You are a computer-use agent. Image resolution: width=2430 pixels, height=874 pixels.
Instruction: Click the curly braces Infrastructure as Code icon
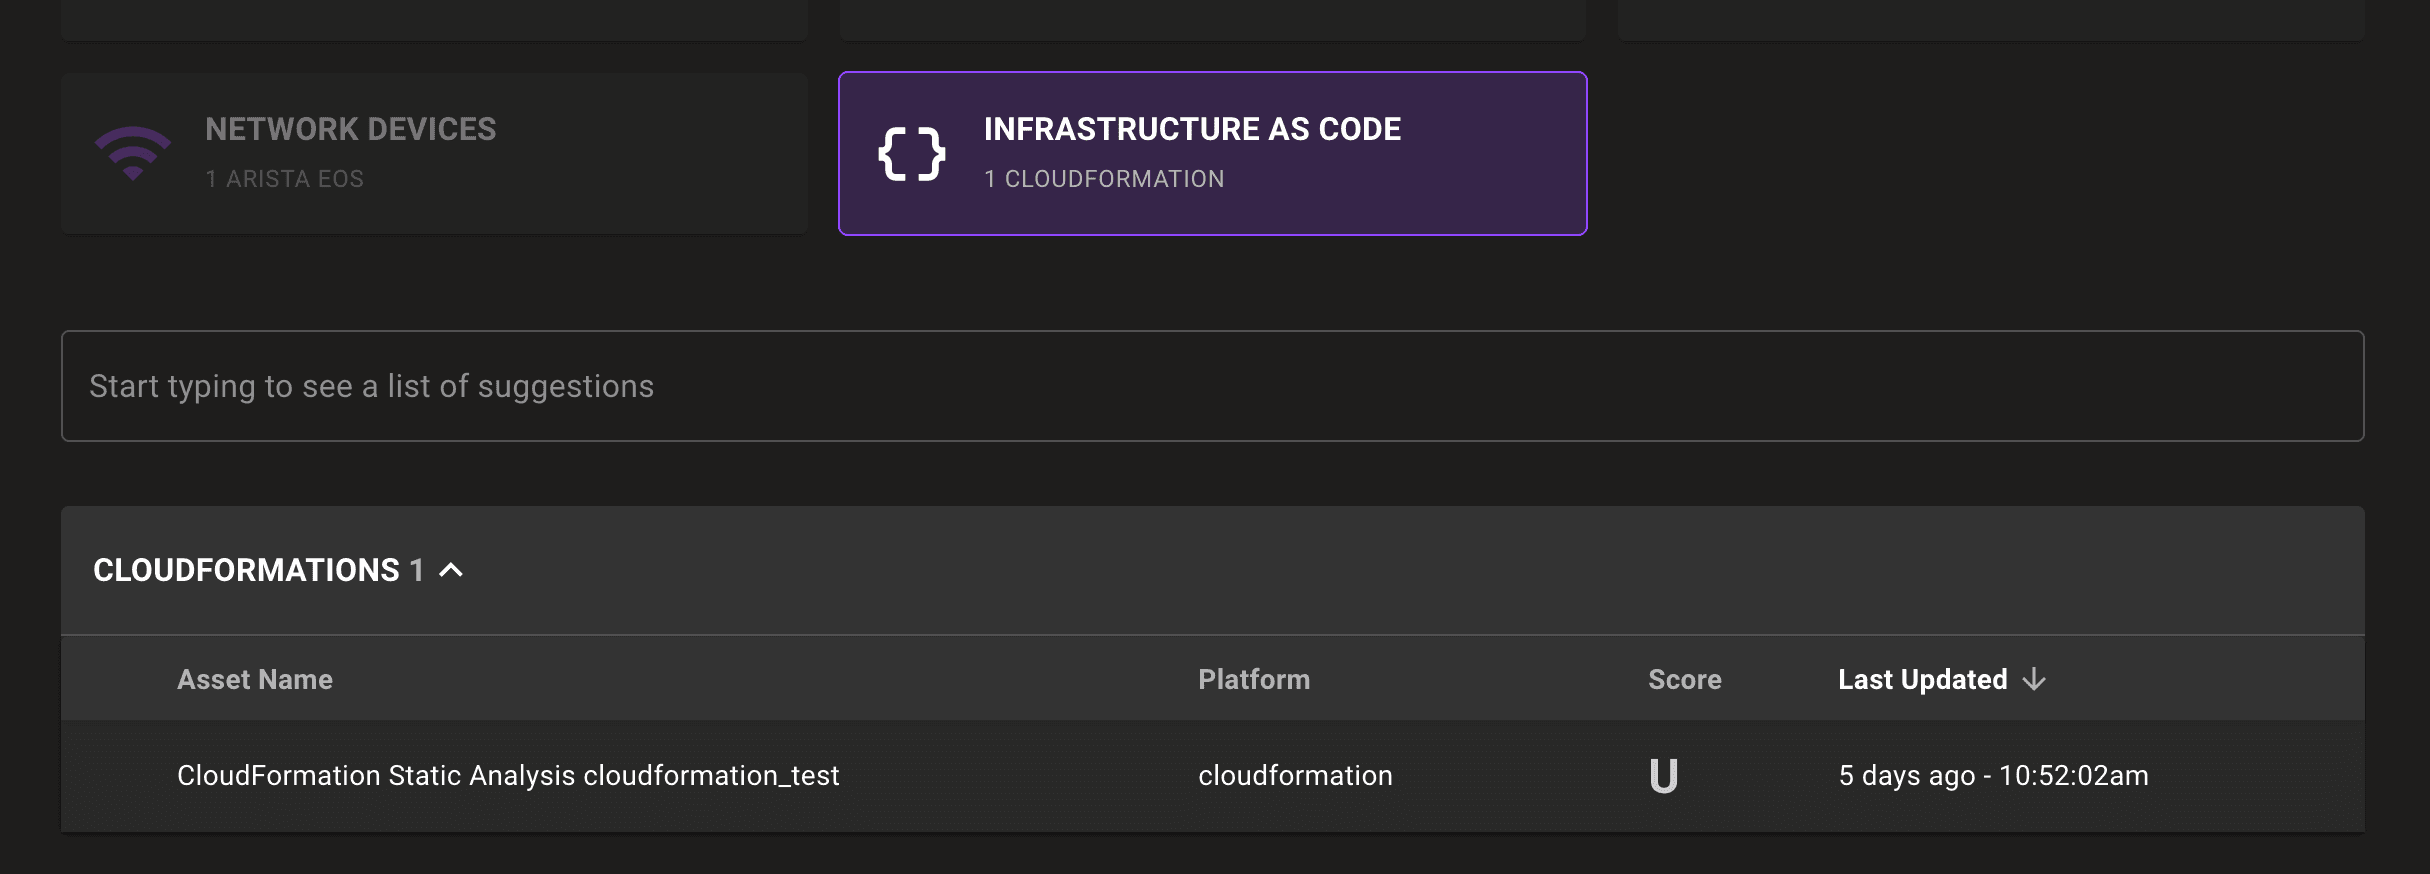911,154
